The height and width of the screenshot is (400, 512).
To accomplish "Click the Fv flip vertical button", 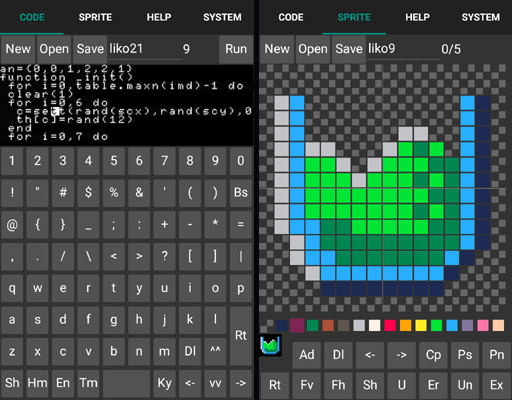I will 307,385.
